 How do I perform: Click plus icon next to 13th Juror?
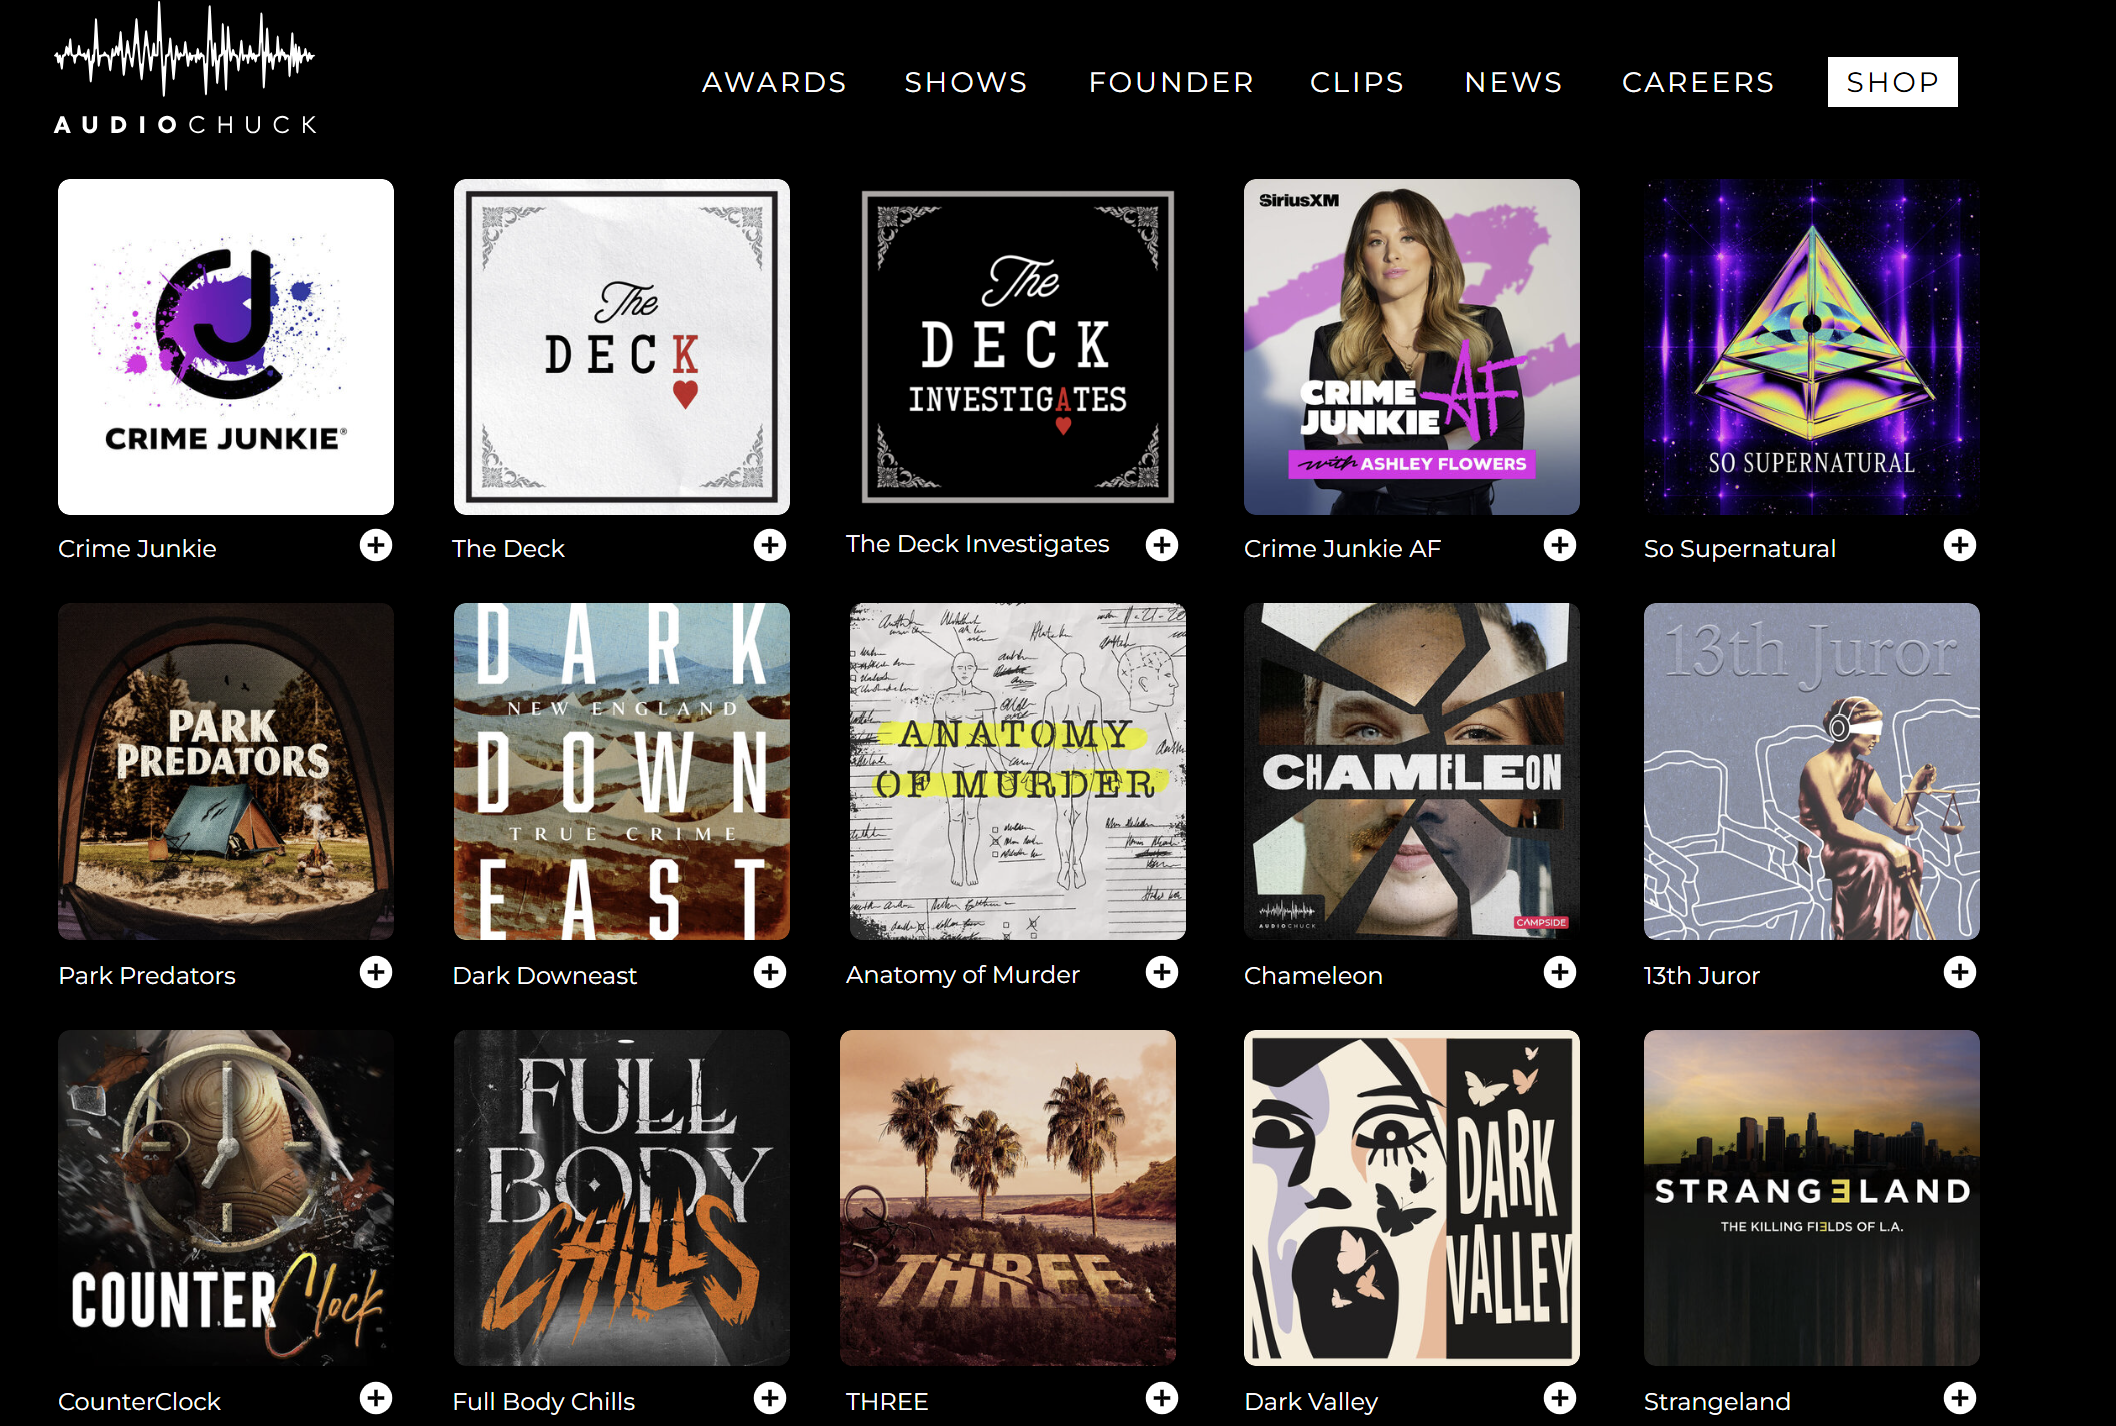point(1960,972)
